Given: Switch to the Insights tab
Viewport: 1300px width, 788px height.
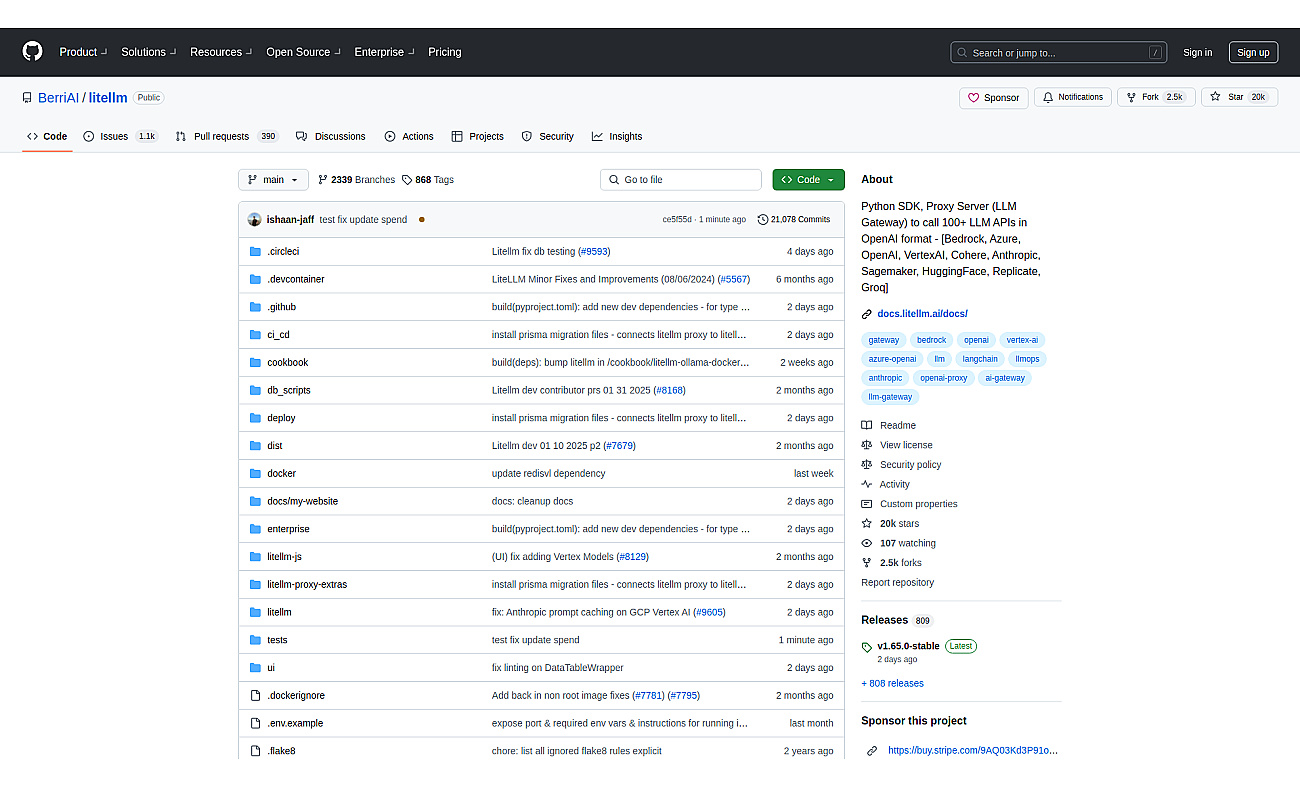Looking at the screenshot, I should 617,136.
